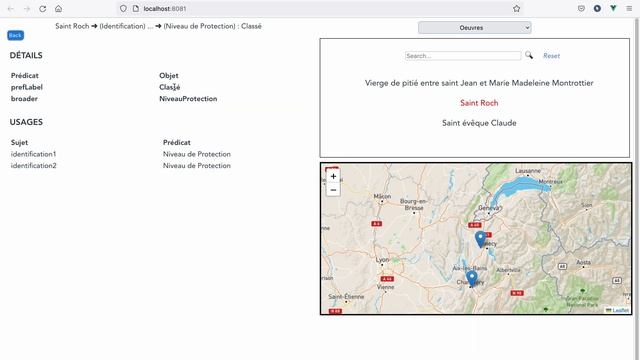Click the prefLabel predicate
Image resolution: width=640 pixels, height=360 pixels.
tap(27, 87)
